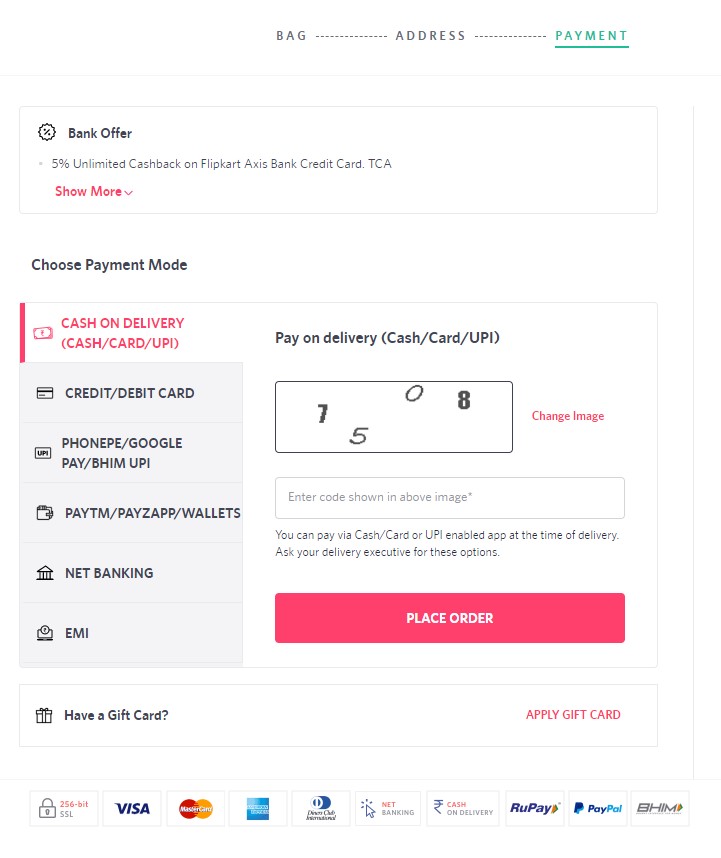Click the credit/debit card icon
Viewport: 721px width, 858px height.
click(x=45, y=393)
